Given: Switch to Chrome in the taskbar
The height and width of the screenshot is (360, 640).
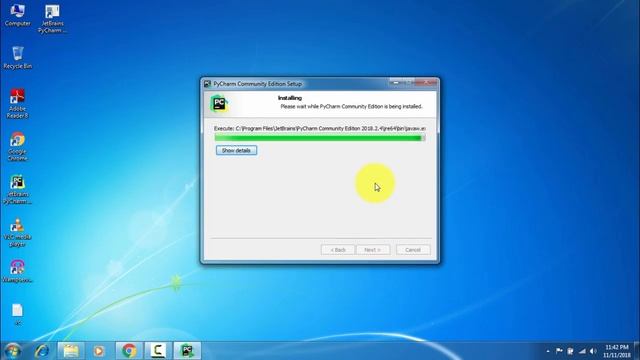Looking at the screenshot, I should click(129, 351).
